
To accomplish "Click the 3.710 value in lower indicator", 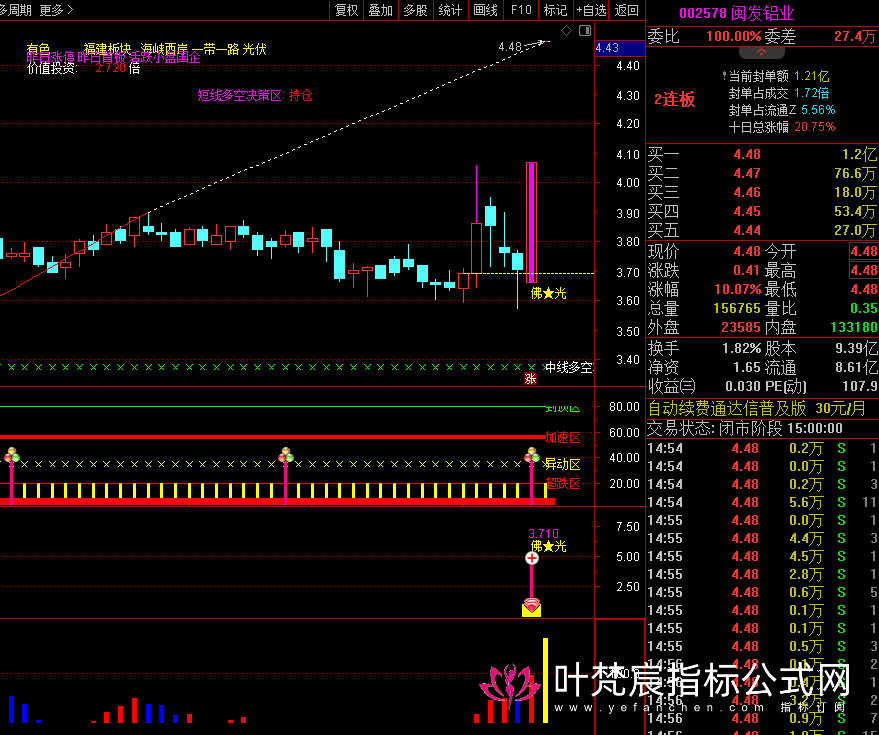I will click(x=543, y=534).
